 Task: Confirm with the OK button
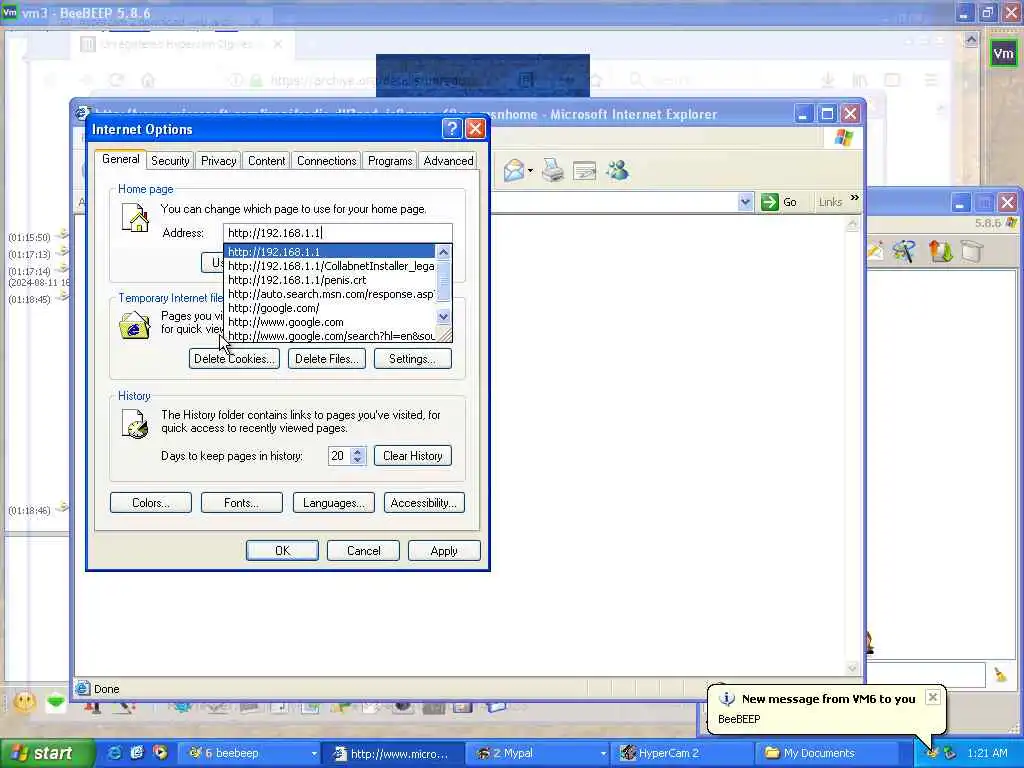tap(282, 551)
